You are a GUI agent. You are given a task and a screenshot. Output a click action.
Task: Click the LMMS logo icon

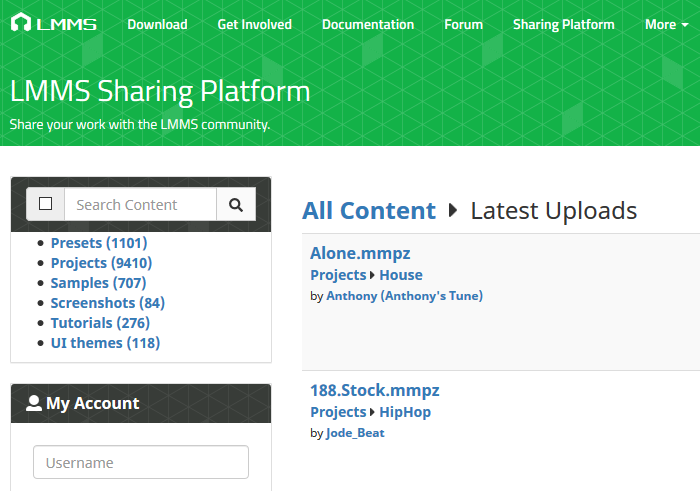21,24
